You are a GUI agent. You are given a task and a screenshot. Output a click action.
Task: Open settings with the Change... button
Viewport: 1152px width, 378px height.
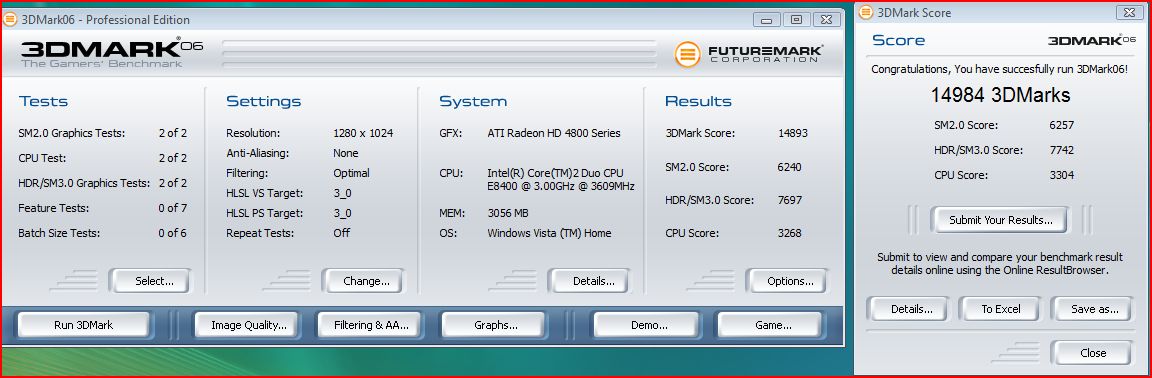(x=363, y=281)
